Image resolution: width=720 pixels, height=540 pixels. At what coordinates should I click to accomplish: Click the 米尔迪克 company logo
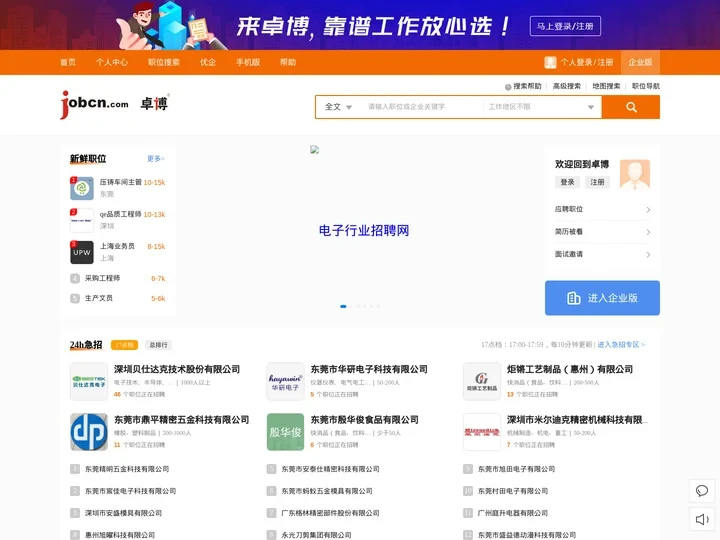tap(482, 432)
